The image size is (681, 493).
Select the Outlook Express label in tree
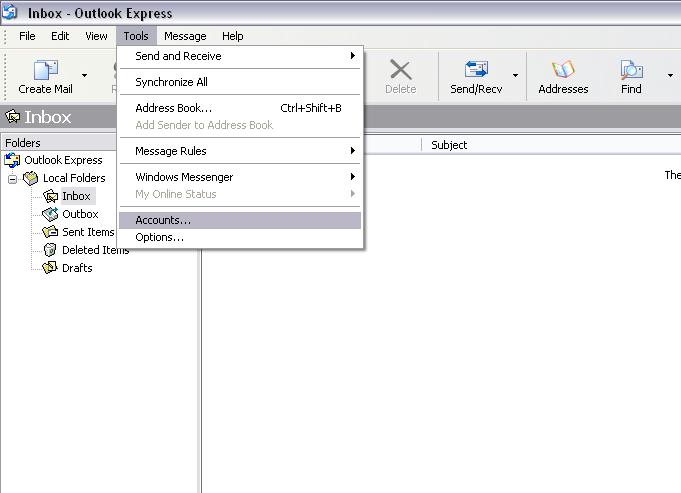(63, 160)
